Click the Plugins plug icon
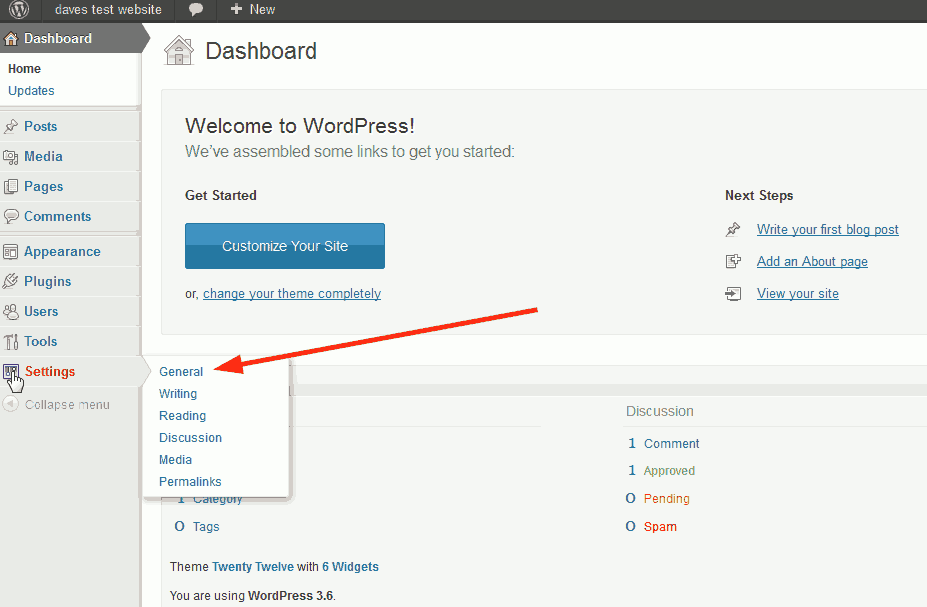 coord(11,281)
